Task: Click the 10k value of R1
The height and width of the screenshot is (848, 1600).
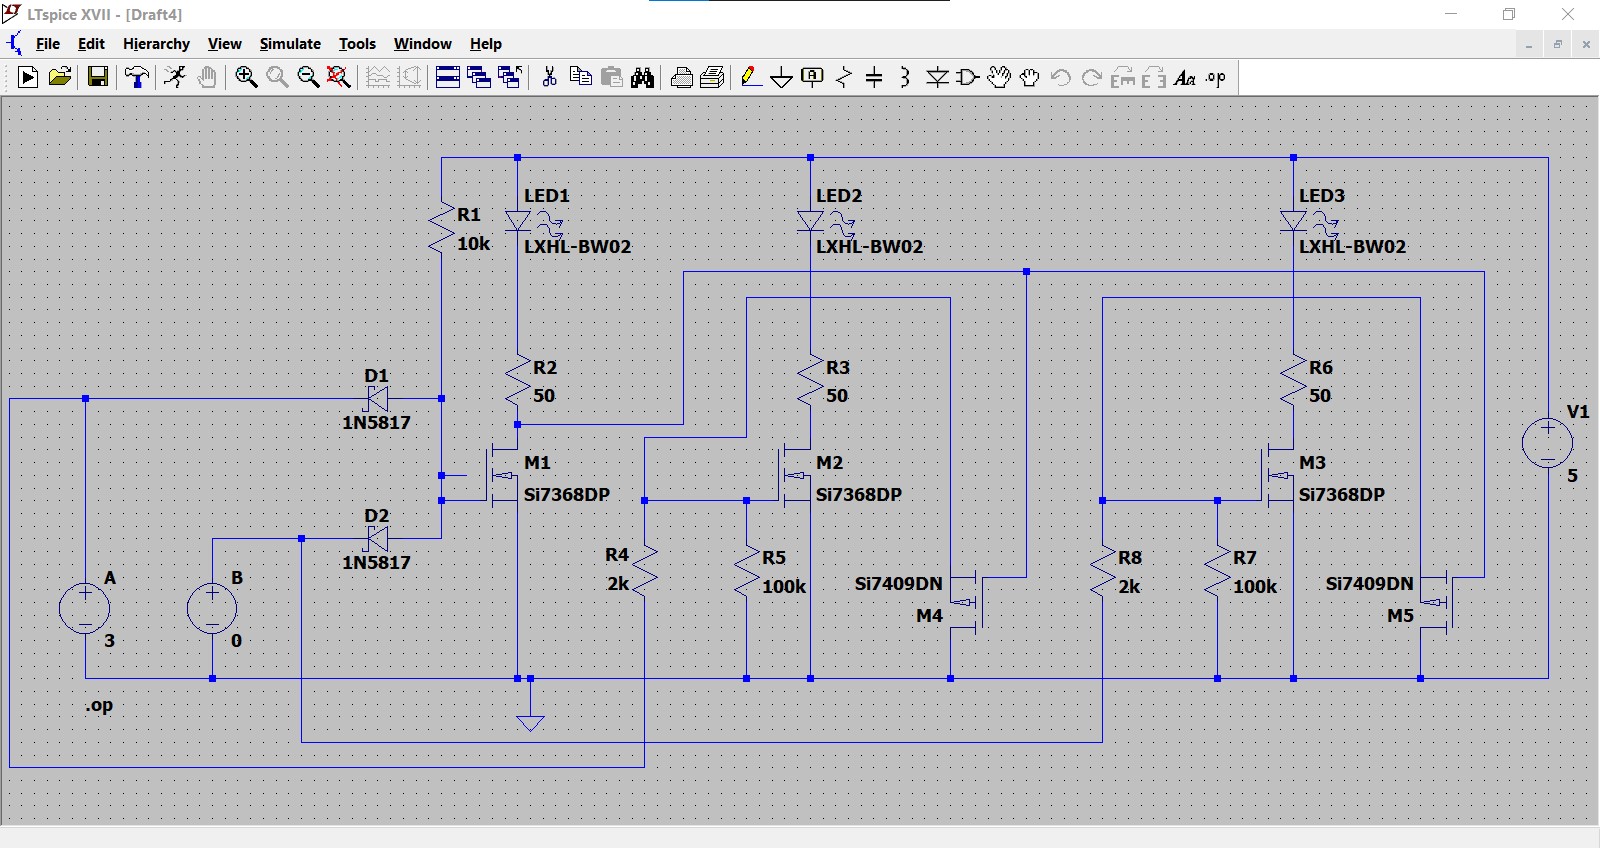Action: point(474,243)
